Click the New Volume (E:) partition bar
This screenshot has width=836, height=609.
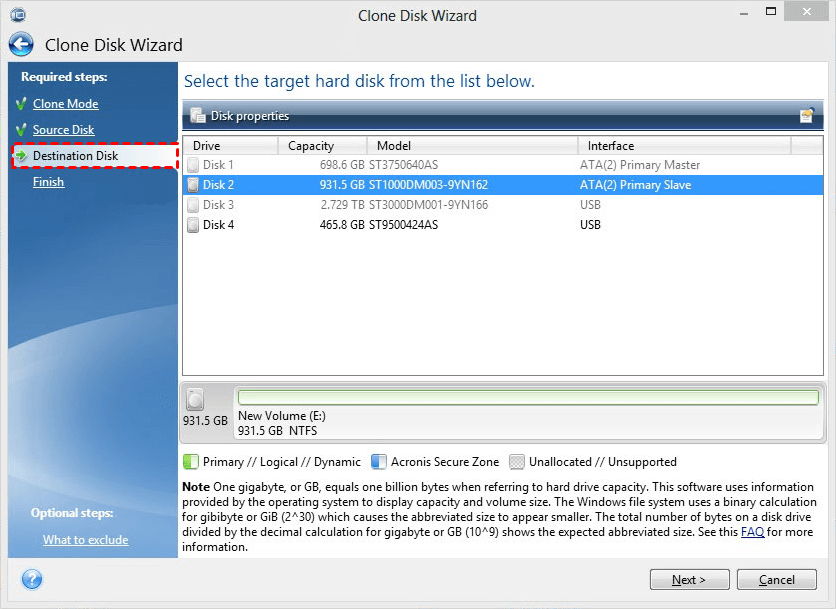click(528, 397)
